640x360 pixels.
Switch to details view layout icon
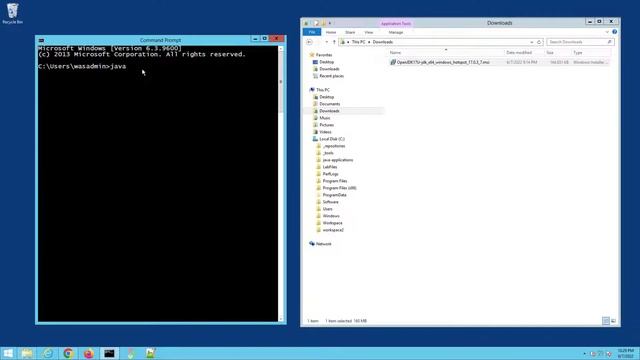(606, 321)
